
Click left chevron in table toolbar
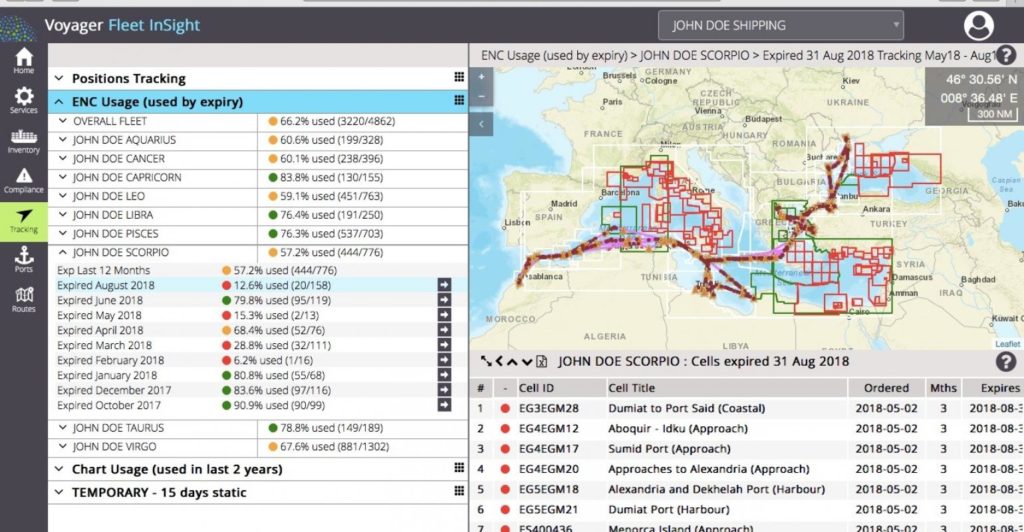pos(499,361)
